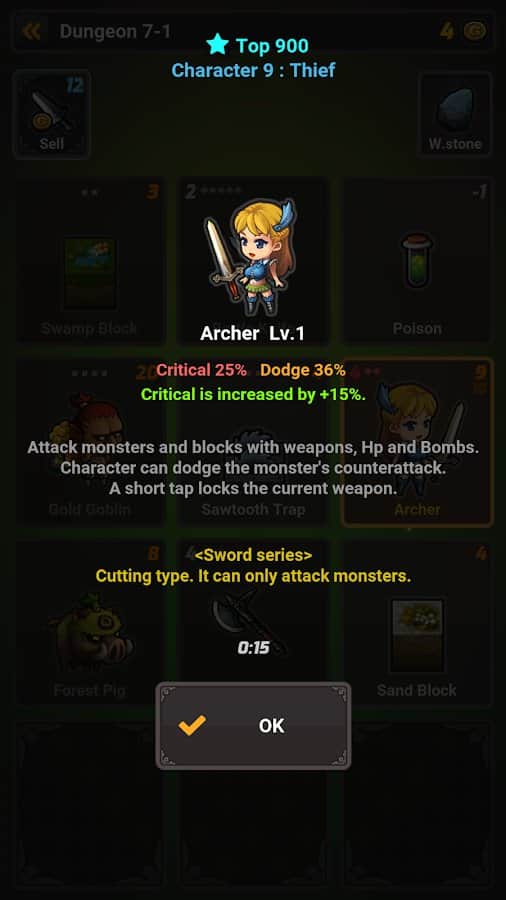506x900 pixels.
Task: Select the Sand Block card
Action: click(417, 623)
